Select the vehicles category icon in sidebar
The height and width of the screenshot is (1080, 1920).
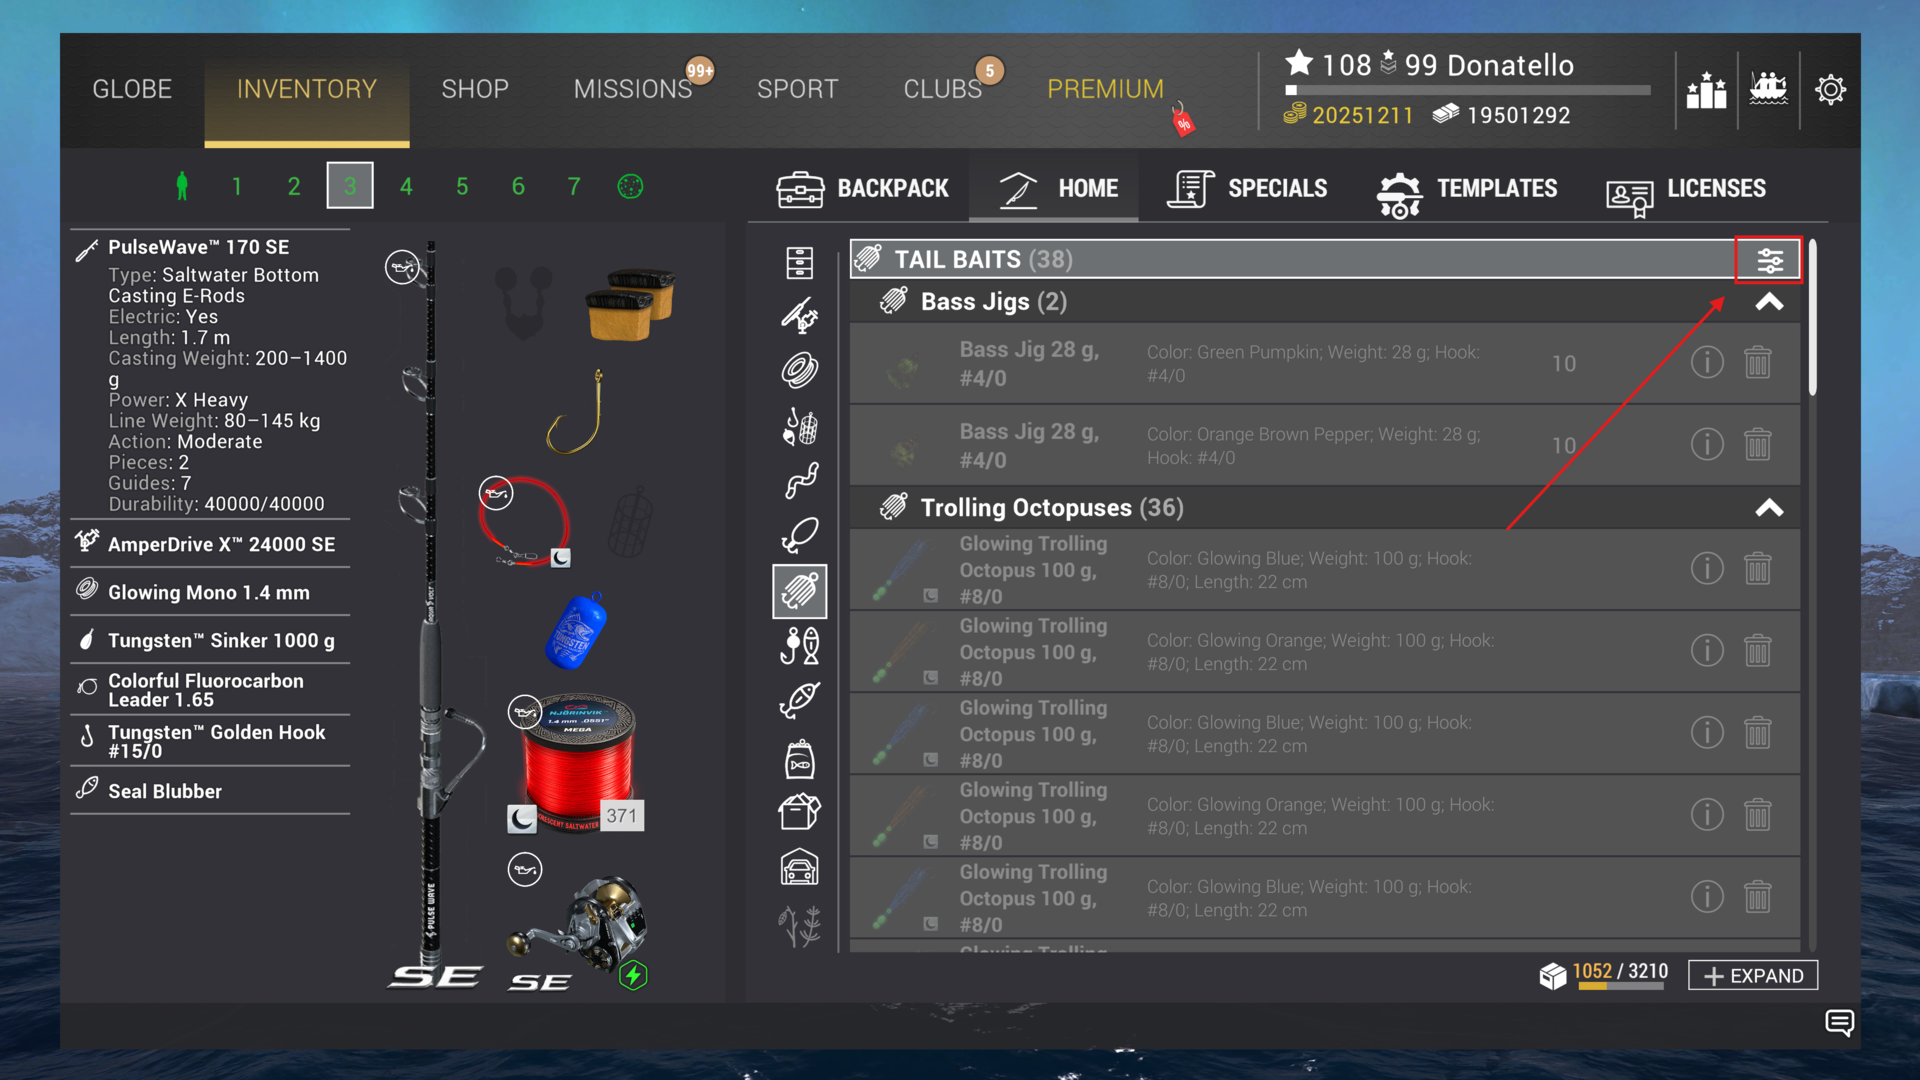click(800, 868)
